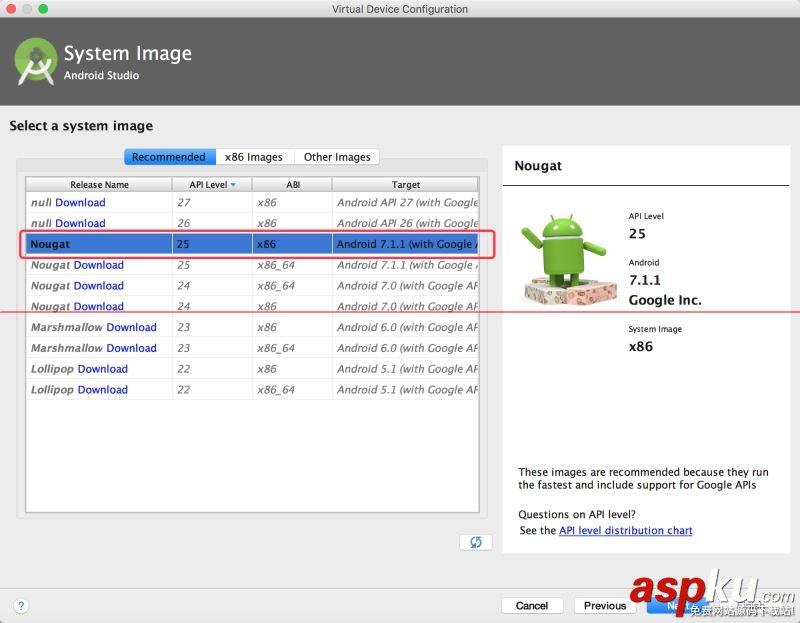Click the Cancel button
The image size is (800, 623).
[x=532, y=605]
